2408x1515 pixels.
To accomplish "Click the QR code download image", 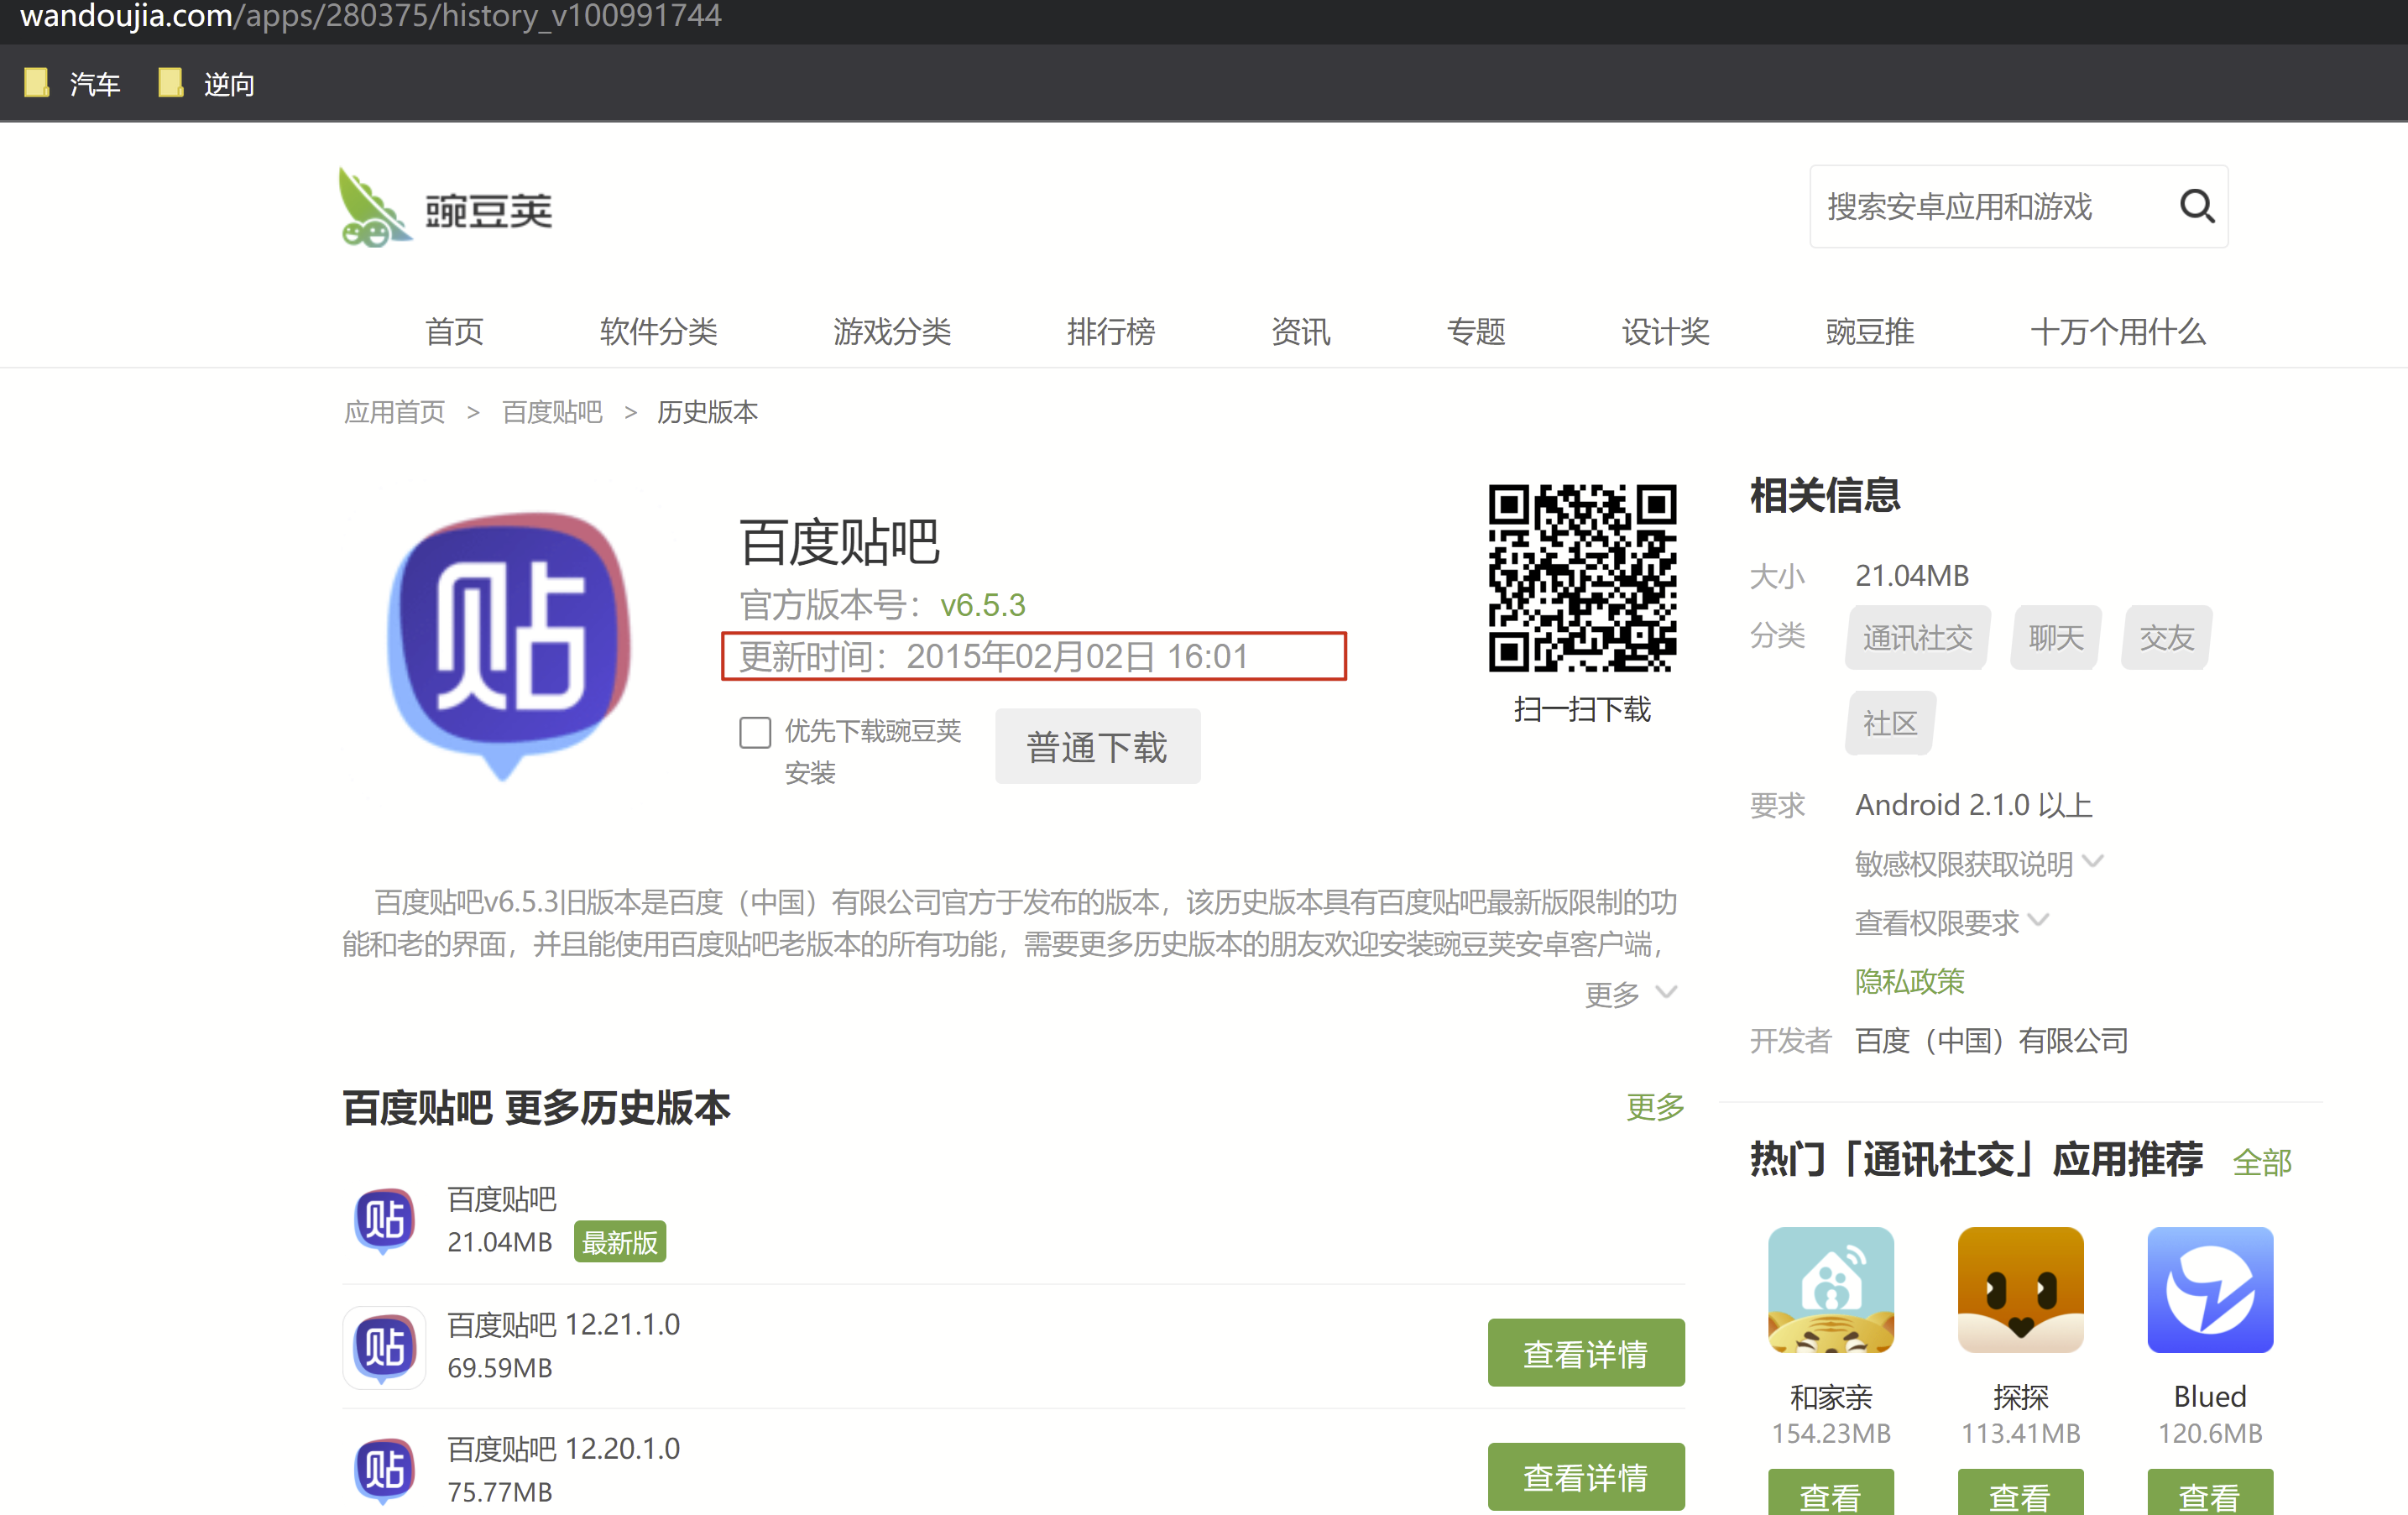I will tap(1582, 578).
